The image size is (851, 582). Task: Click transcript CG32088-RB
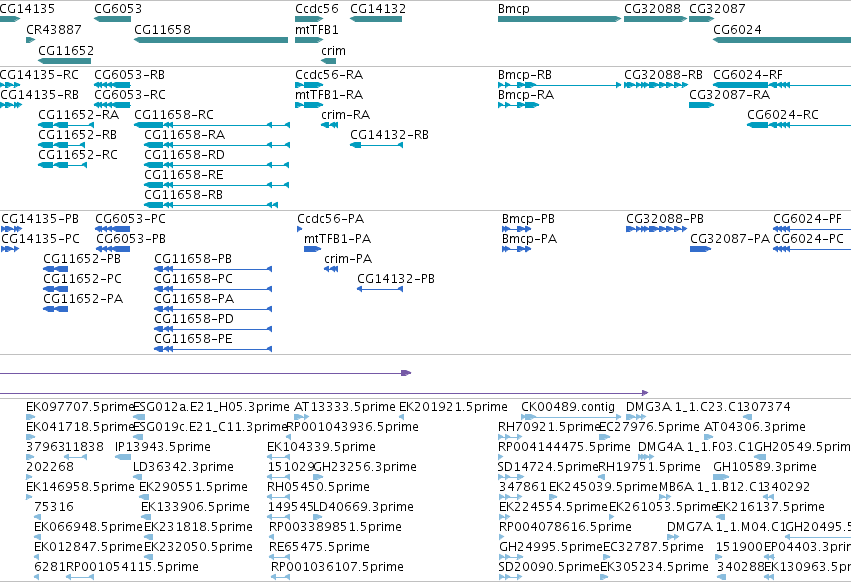(x=656, y=85)
